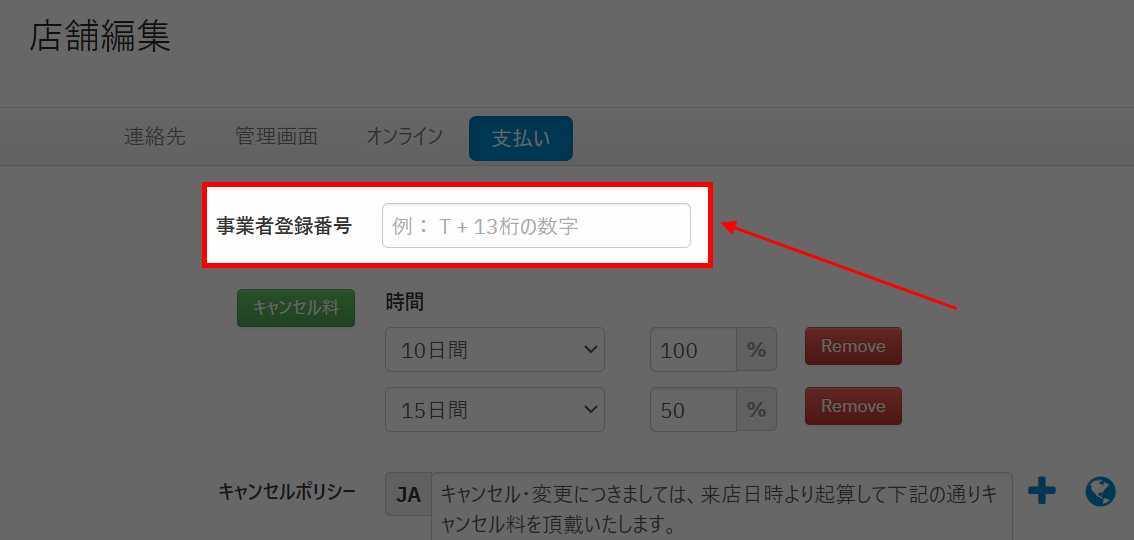Open the 連絡先 tab
1134x540 pixels.
click(x=154, y=137)
